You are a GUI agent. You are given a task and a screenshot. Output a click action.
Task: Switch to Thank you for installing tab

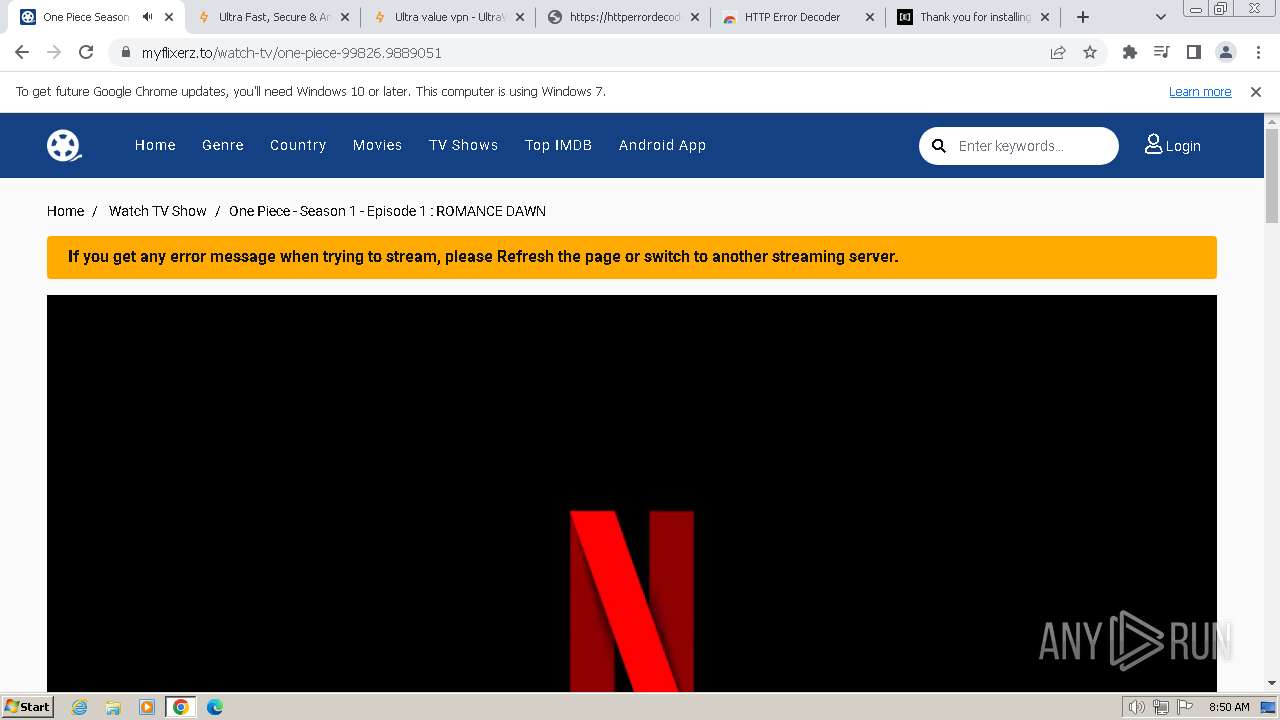pyautogui.click(x=973, y=17)
